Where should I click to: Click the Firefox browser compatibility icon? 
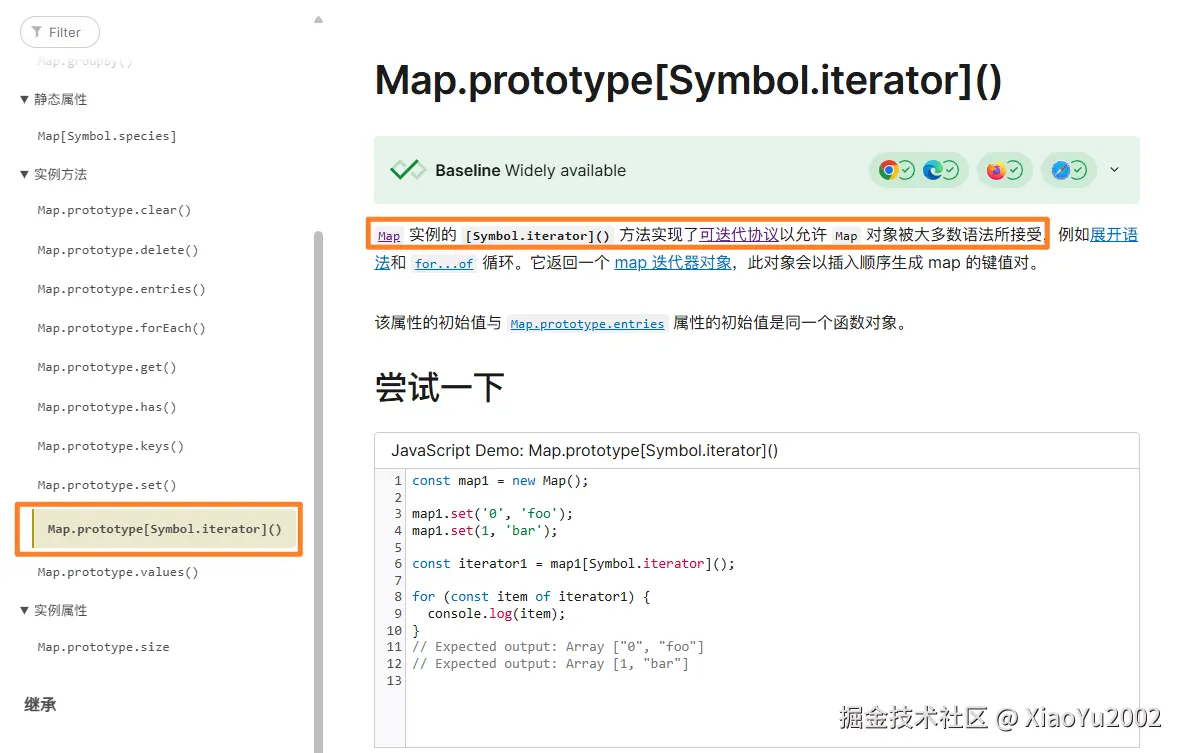pyautogui.click(x=996, y=171)
